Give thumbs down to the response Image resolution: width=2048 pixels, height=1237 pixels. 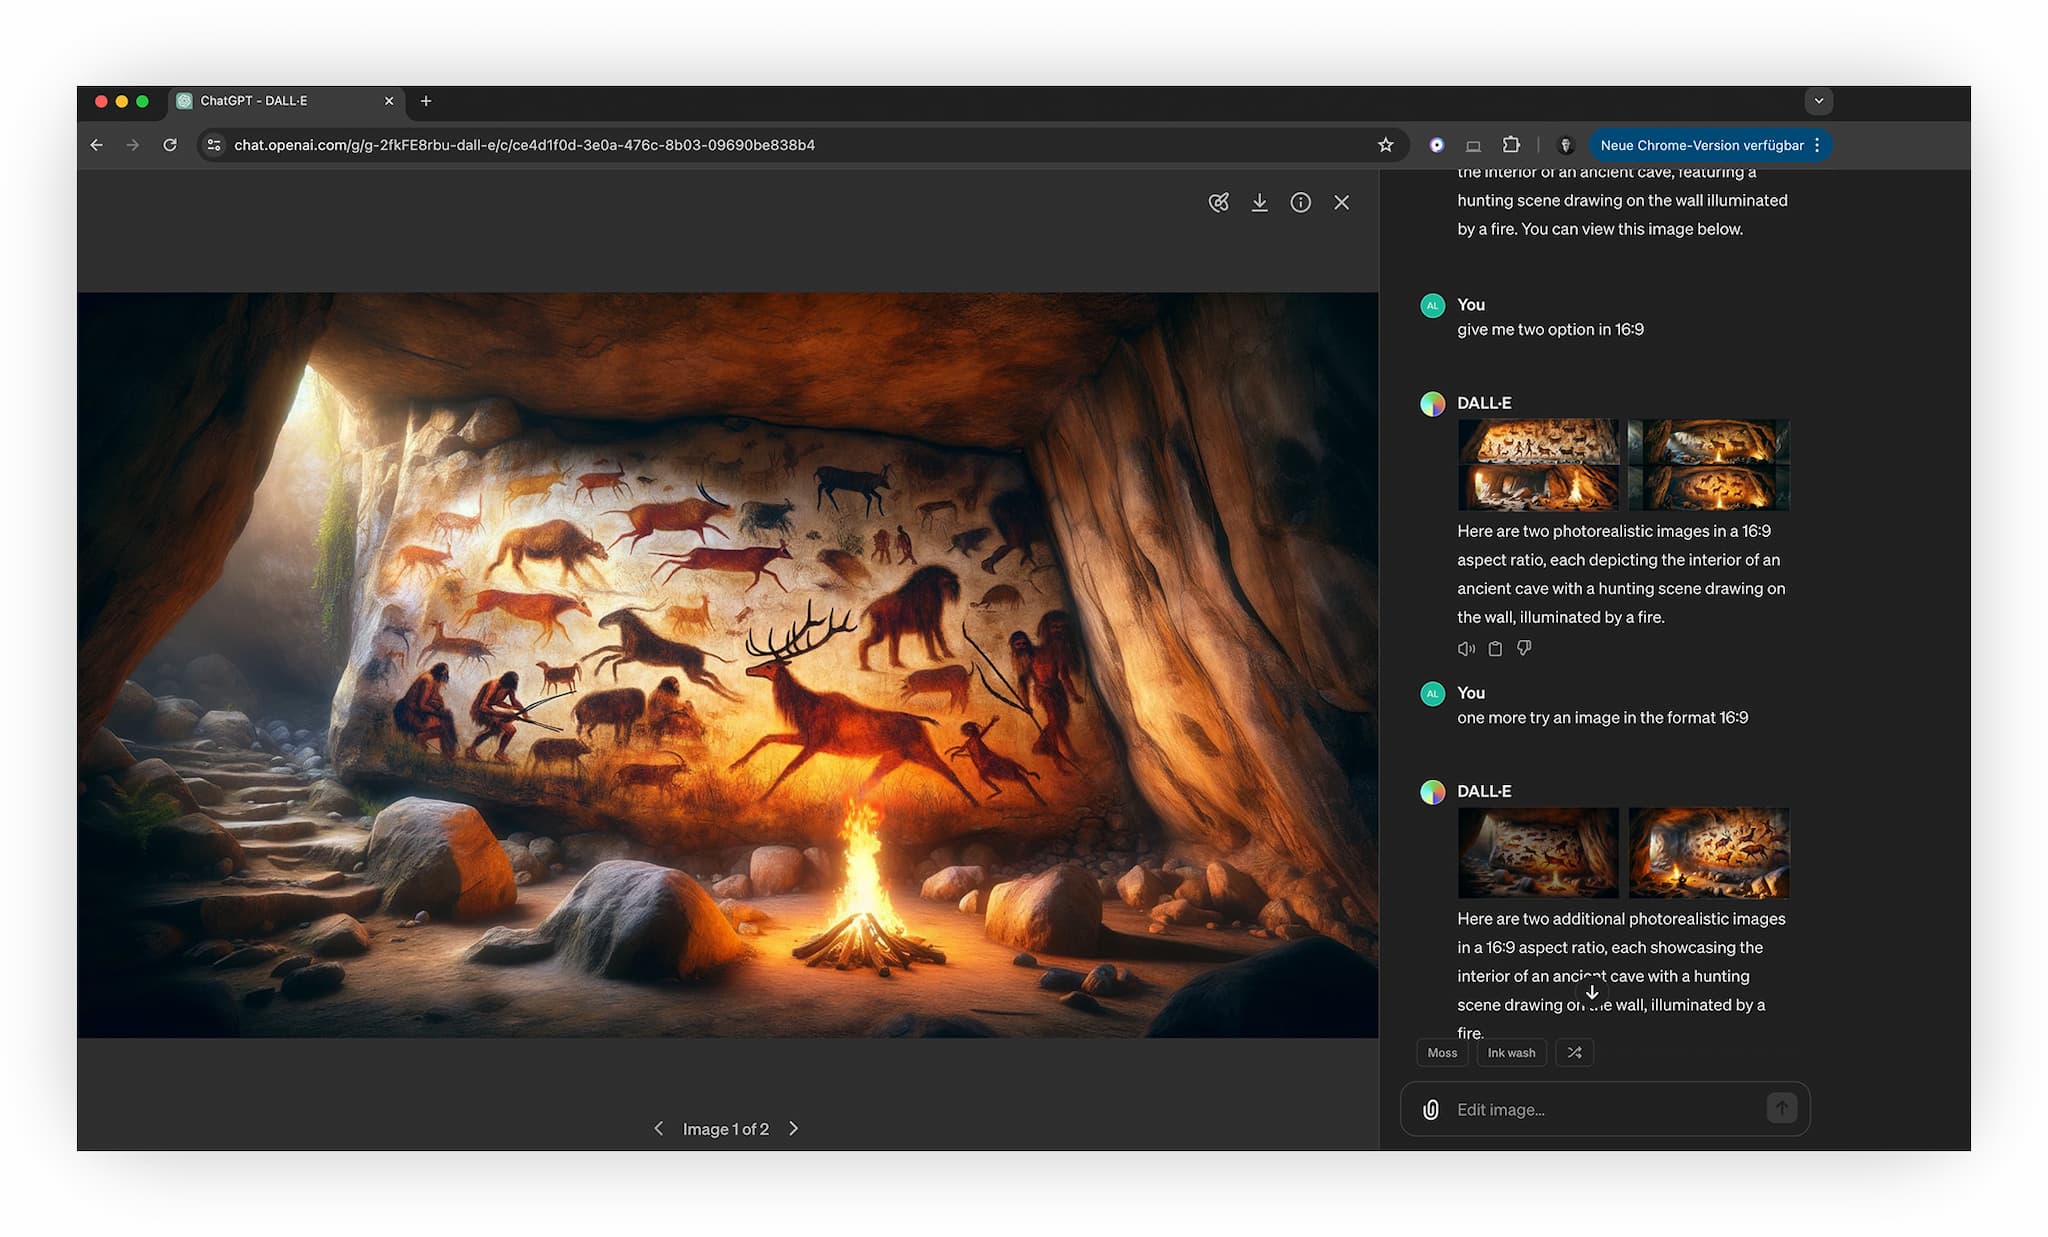point(1524,649)
